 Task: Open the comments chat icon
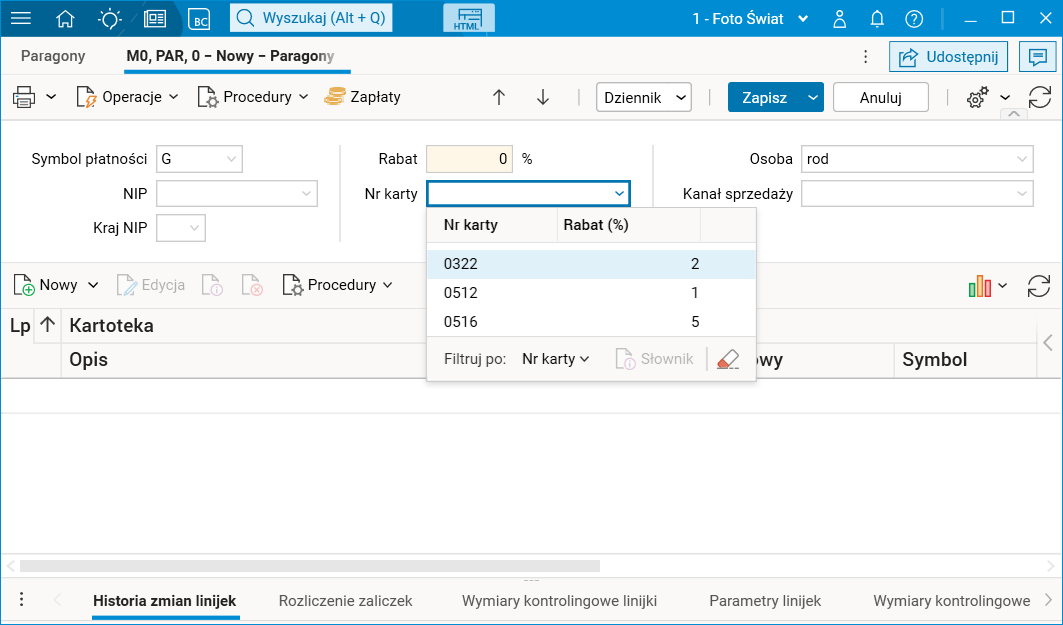[x=1037, y=57]
